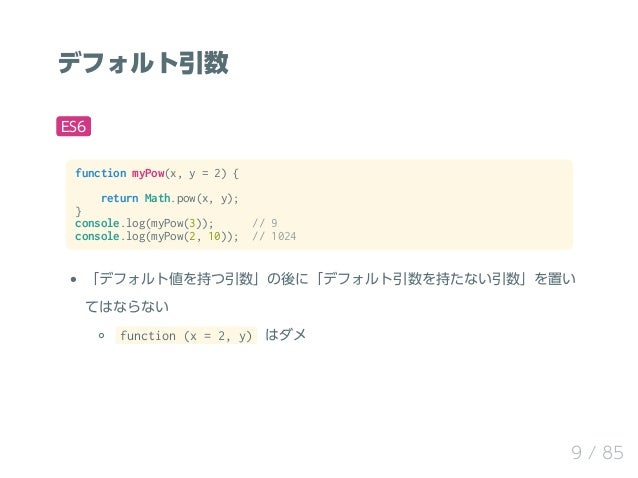This screenshot has height=478, width=638.
Task: Click the // 1024 comment
Action: point(274,236)
